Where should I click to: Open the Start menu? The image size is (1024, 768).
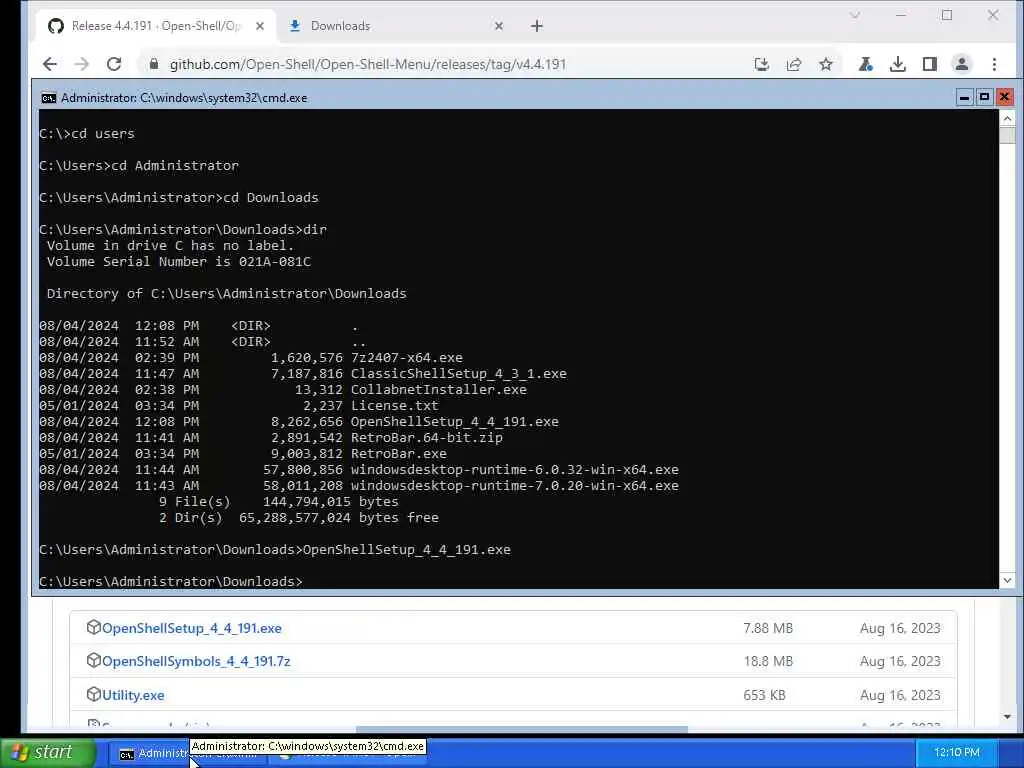tap(47, 752)
